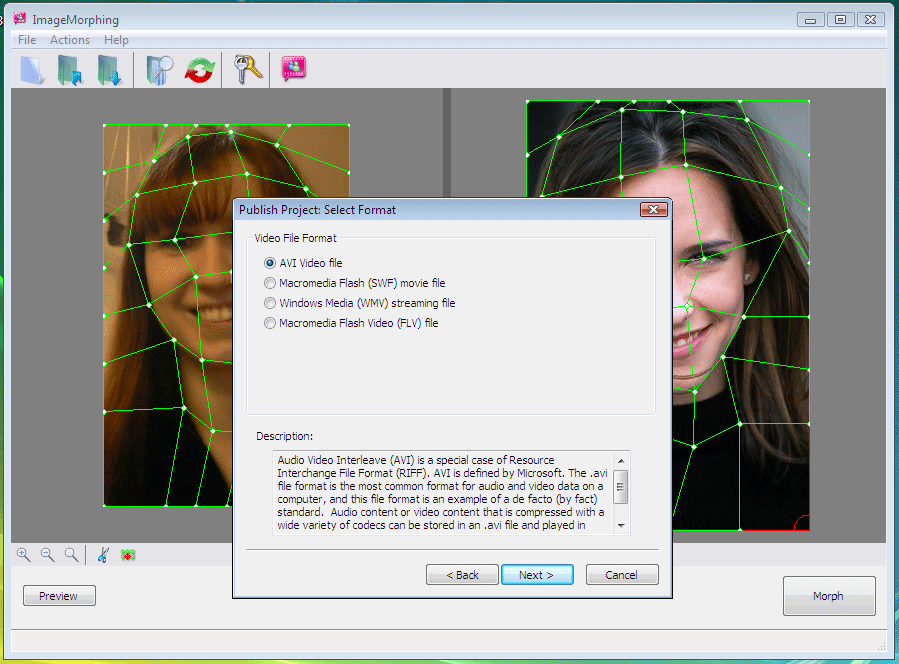Click the "Description:" label
The height and width of the screenshot is (664, 899).
[x=284, y=436]
